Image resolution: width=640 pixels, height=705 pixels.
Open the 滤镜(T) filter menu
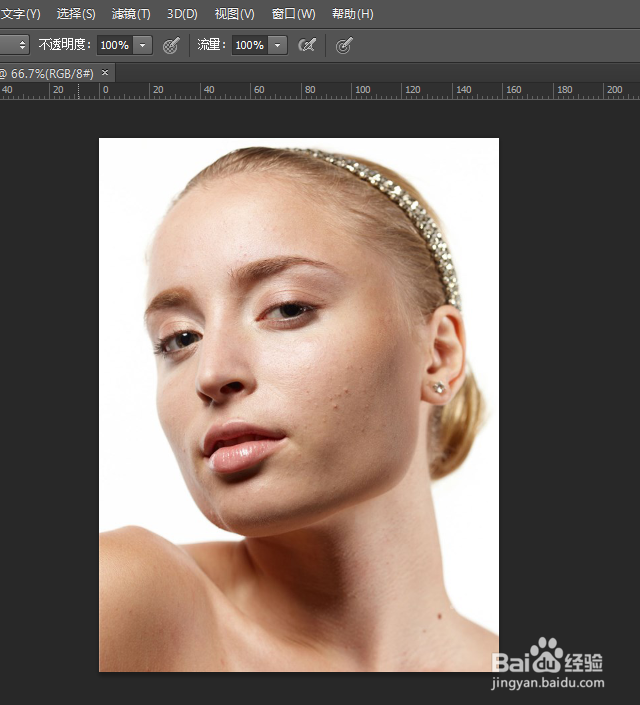click(131, 14)
